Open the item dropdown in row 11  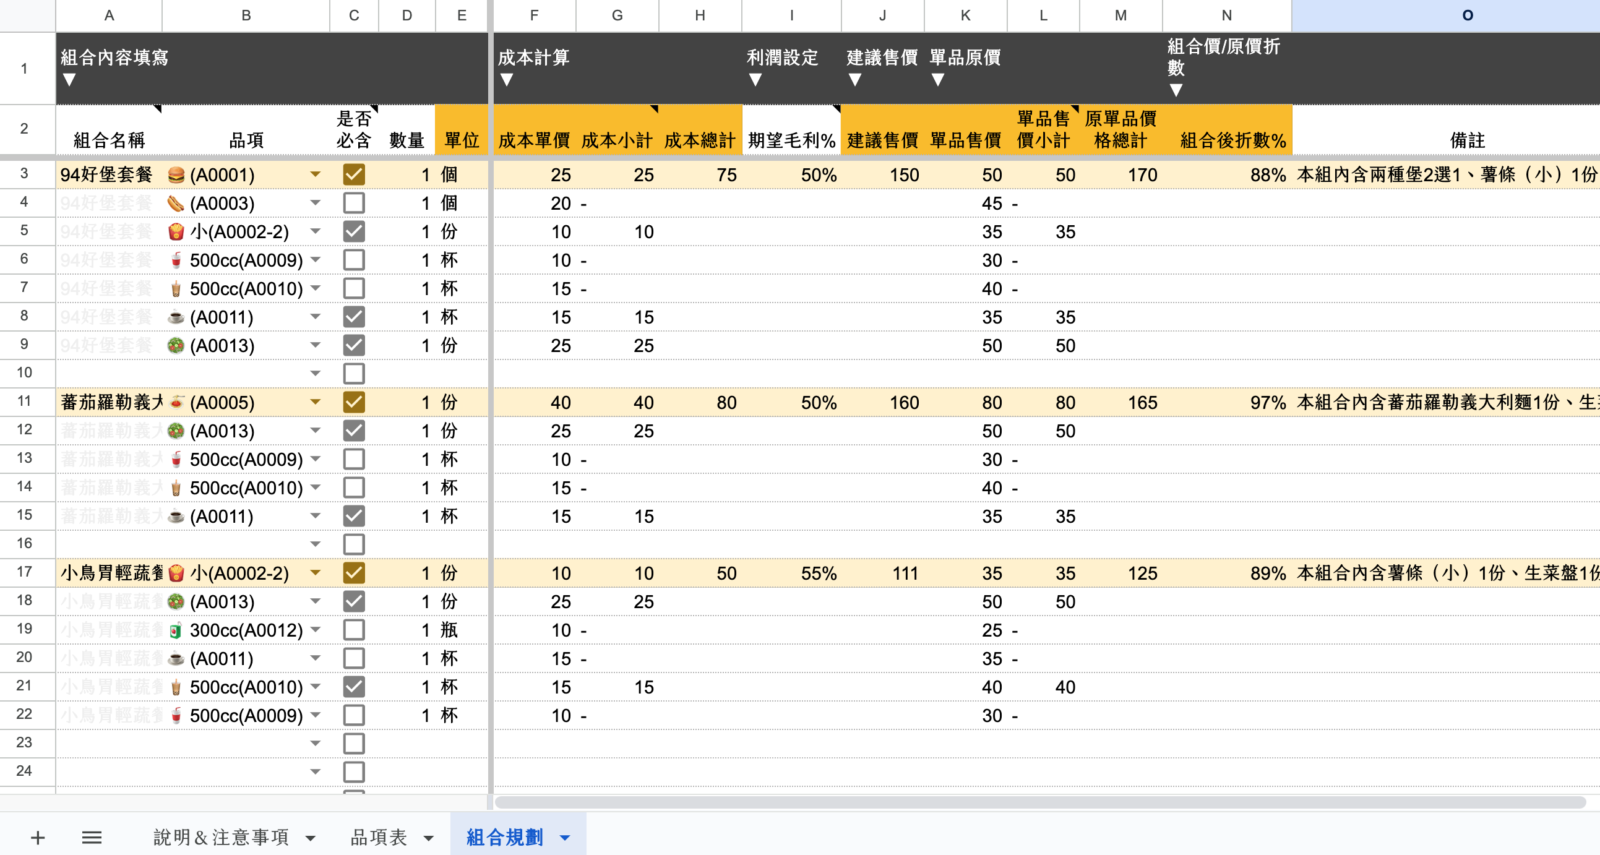[316, 403]
